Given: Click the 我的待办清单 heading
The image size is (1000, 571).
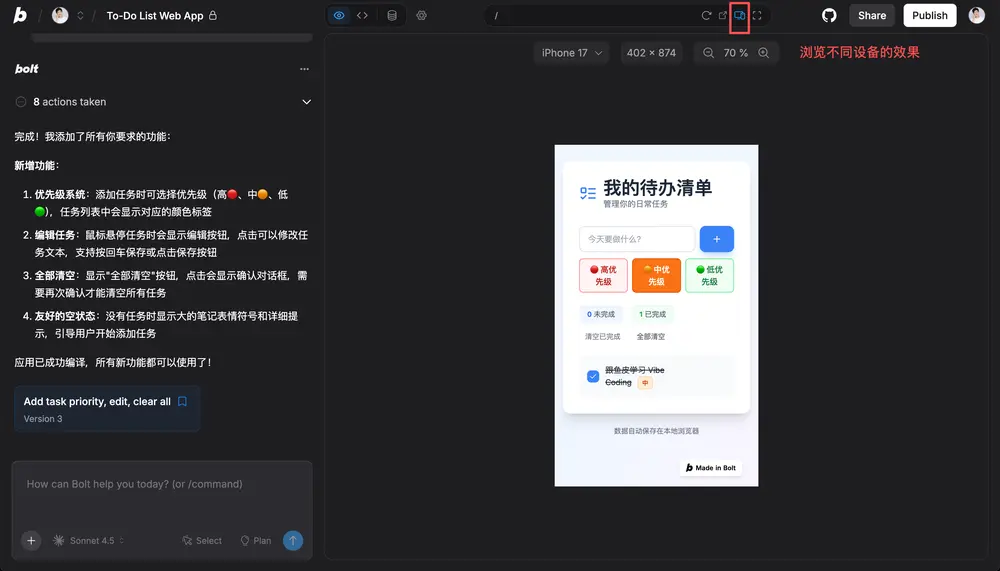Looking at the screenshot, I should 658,188.
